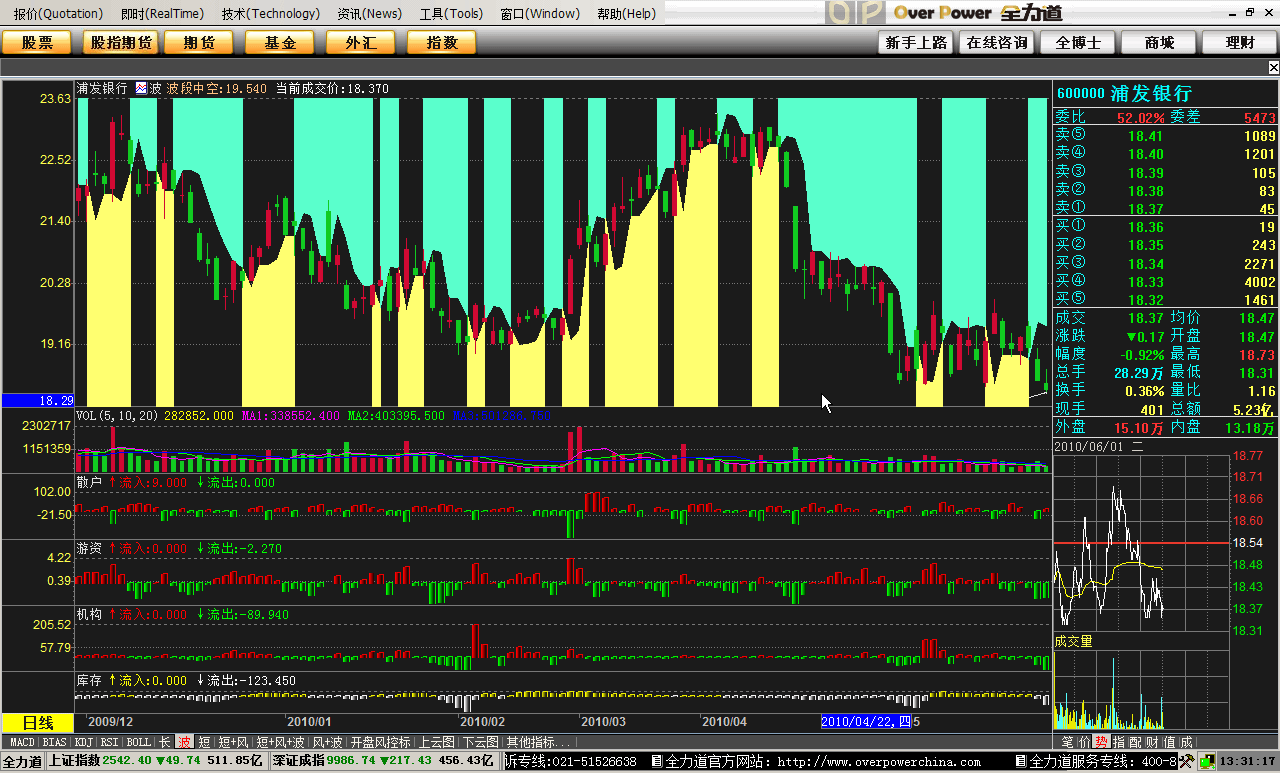Image resolution: width=1280 pixels, height=773 pixels.
Task: Switch to the BOLL indicator tab
Action: click(138, 742)
